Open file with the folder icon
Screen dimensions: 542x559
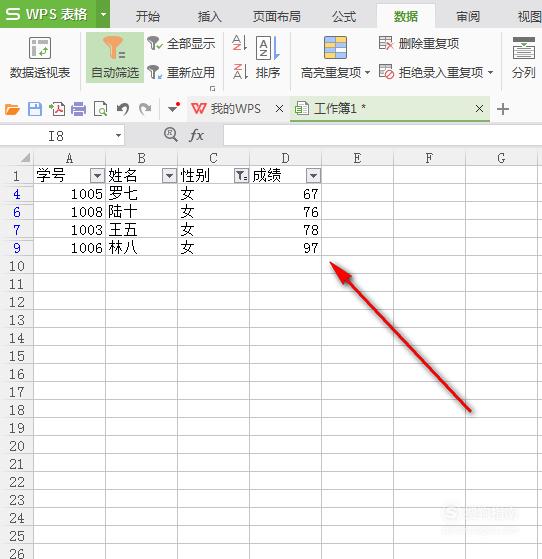point(12,109)
